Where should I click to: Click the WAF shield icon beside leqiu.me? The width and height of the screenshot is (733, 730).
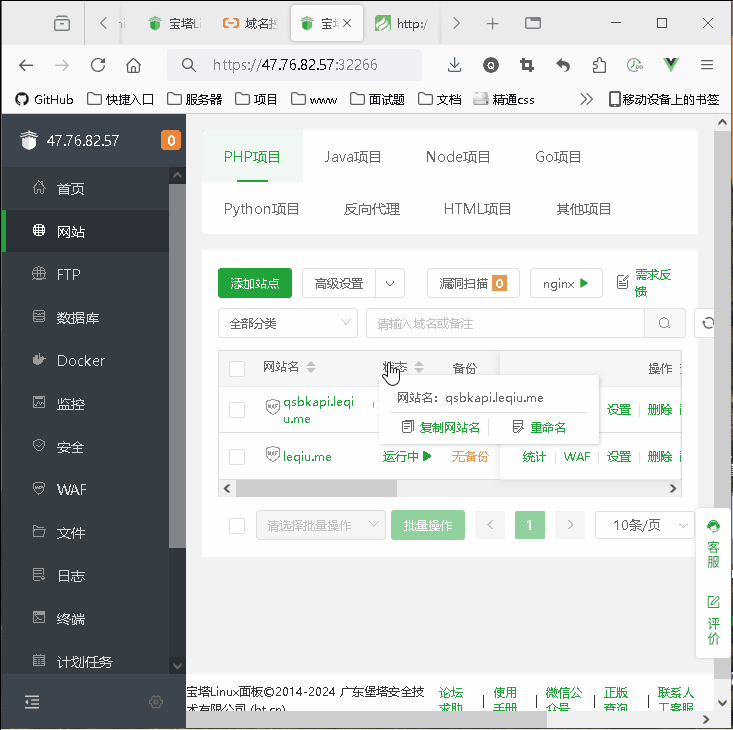(273, 454)
